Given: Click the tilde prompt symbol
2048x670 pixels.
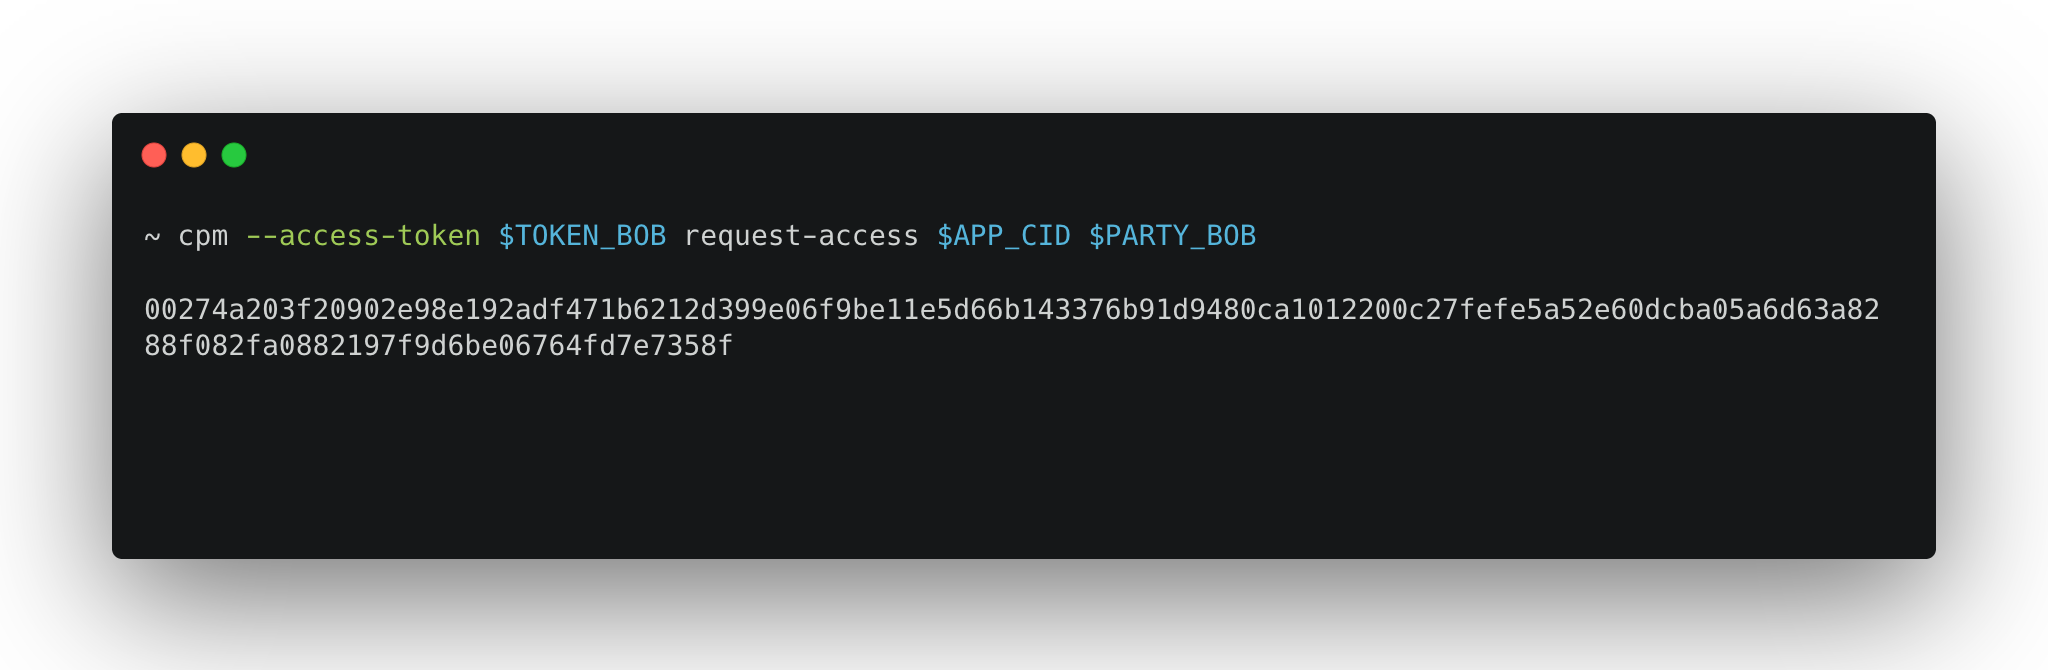Looking at the screenshot, I should pos(152,237).
